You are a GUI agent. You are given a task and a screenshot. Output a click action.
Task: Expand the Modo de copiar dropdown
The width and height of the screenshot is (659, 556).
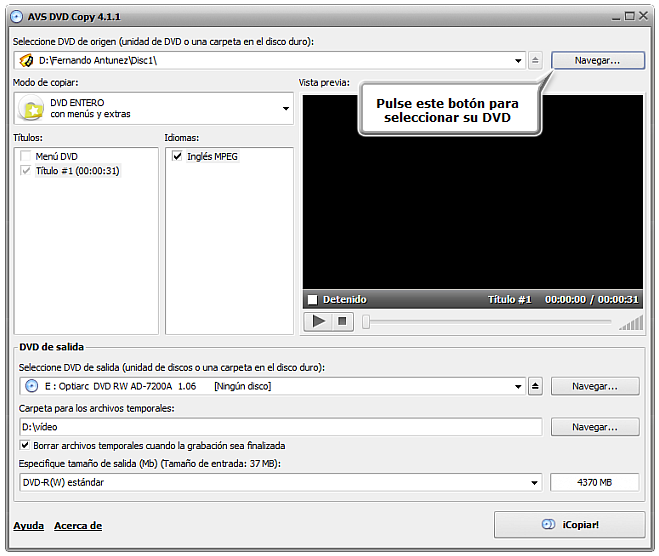(x=286, y=108)
